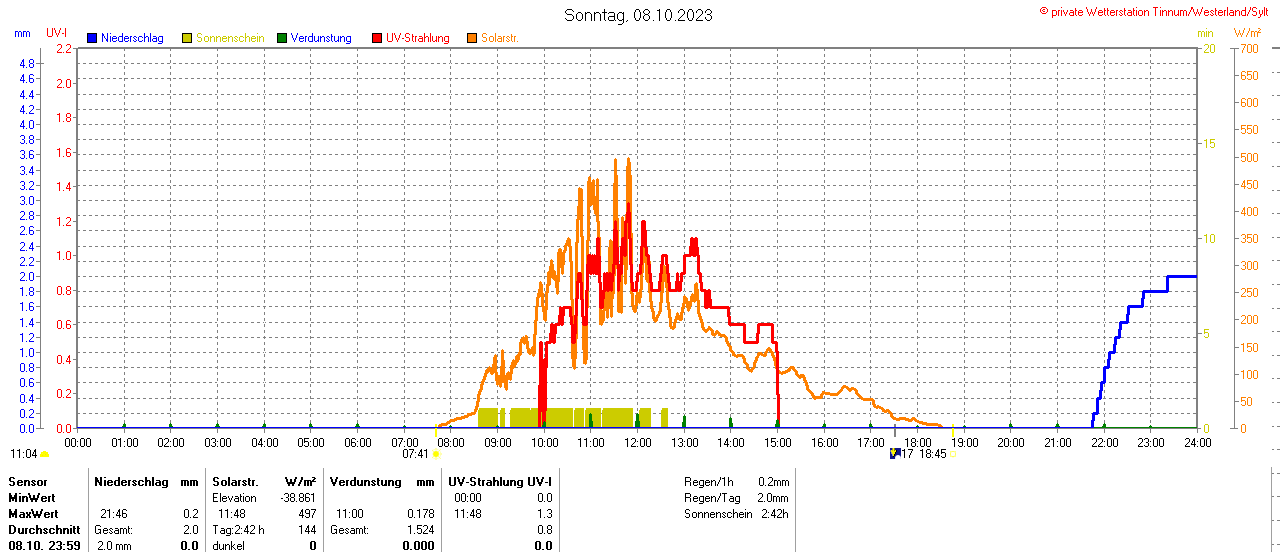The height and width of the screenshot is (552, 1280).
Task: Select the UV-Strahlung legend label
Action: pos(418,38)
